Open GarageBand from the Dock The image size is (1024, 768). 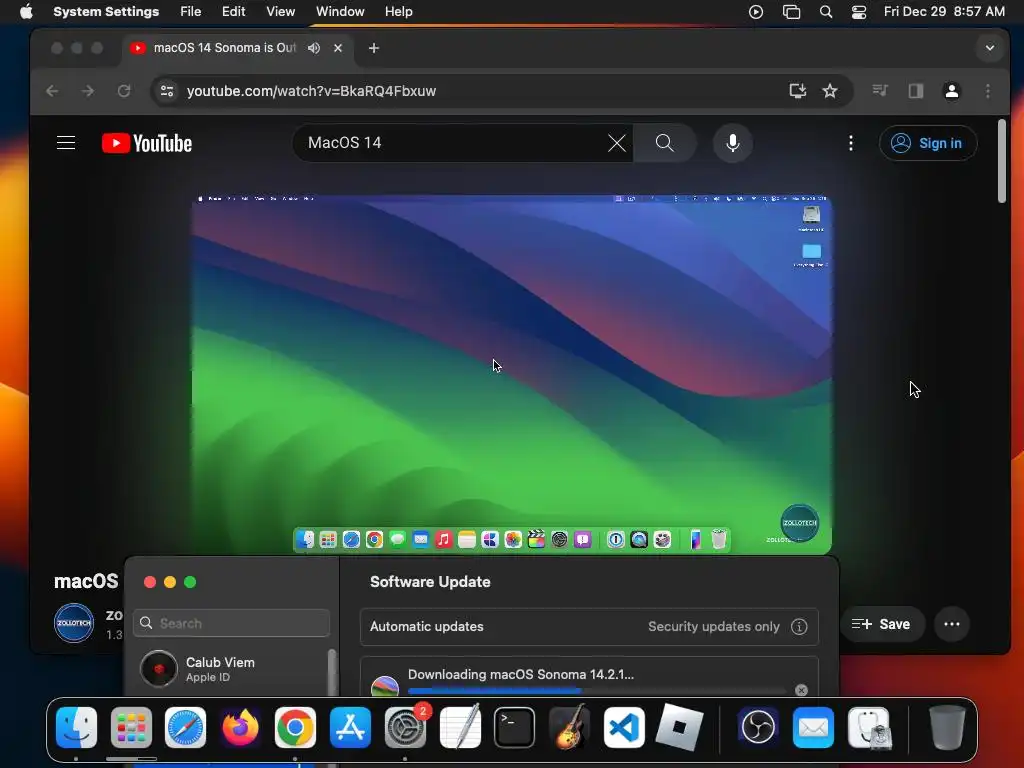point(569,728)
